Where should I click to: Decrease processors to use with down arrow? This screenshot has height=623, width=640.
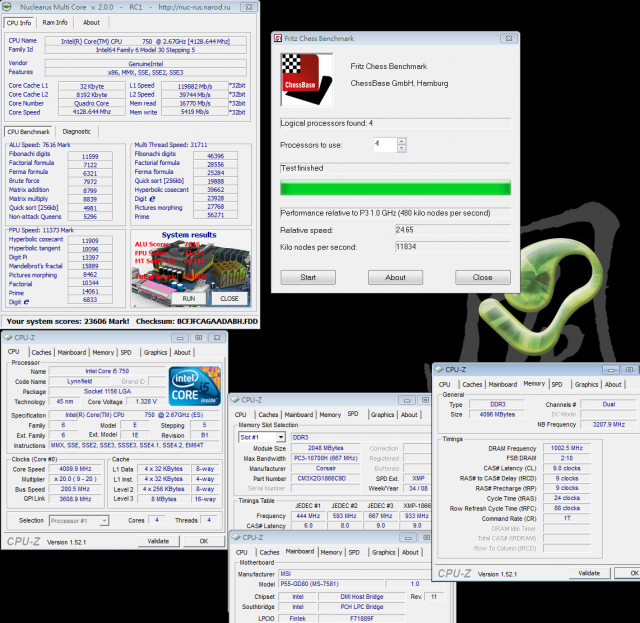pos(402,148)
